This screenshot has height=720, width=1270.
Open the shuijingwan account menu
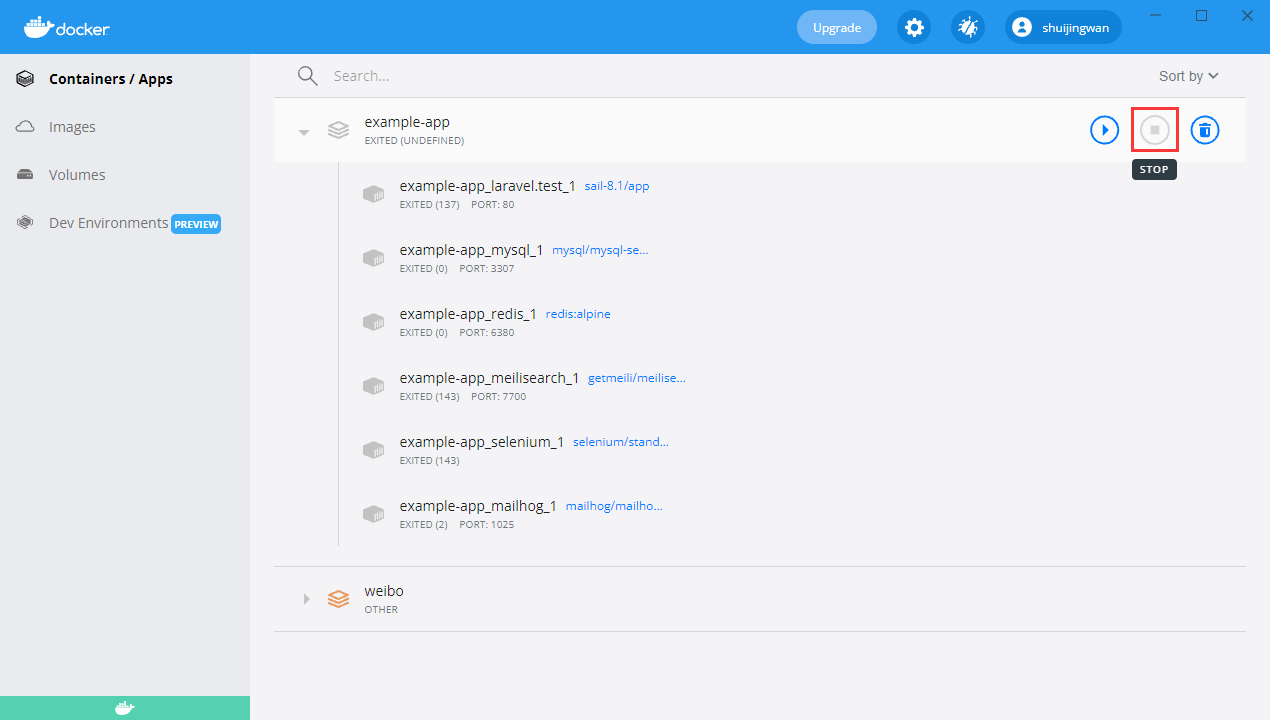click(x=1063, y=28)
